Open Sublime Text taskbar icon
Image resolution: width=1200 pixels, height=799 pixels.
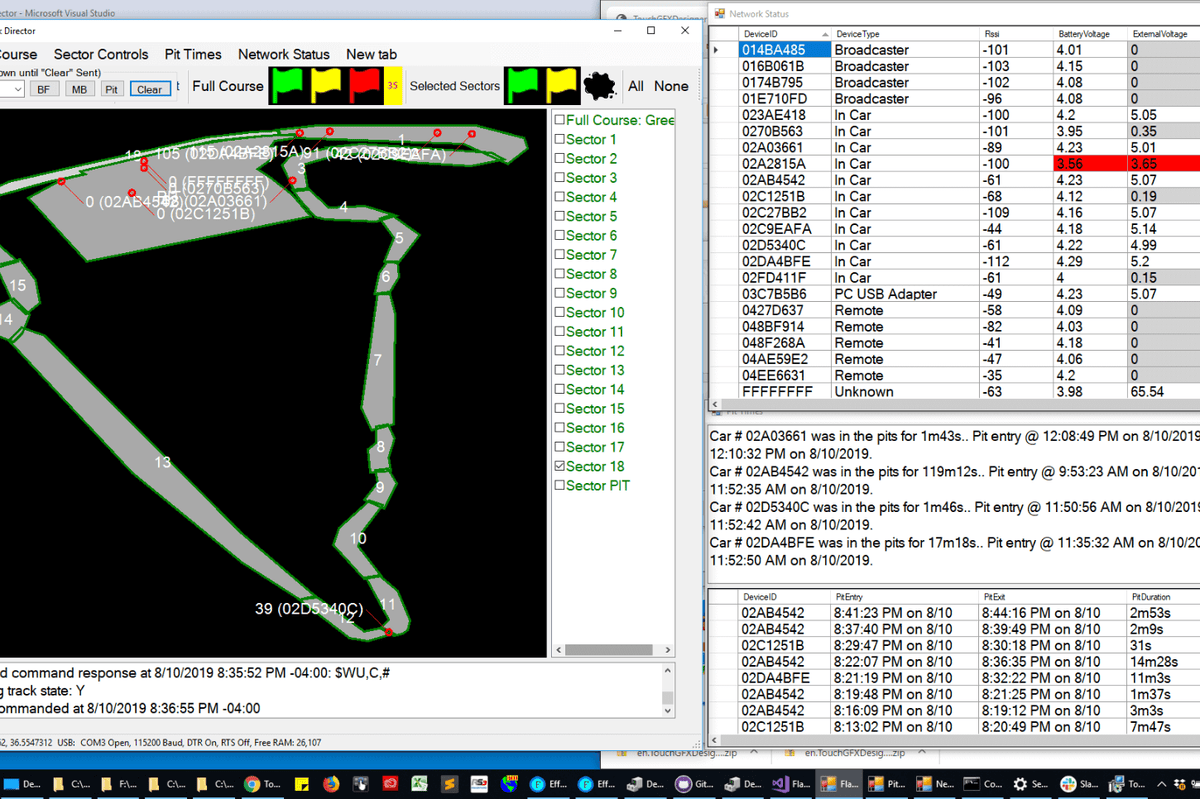tap(450, 785)
